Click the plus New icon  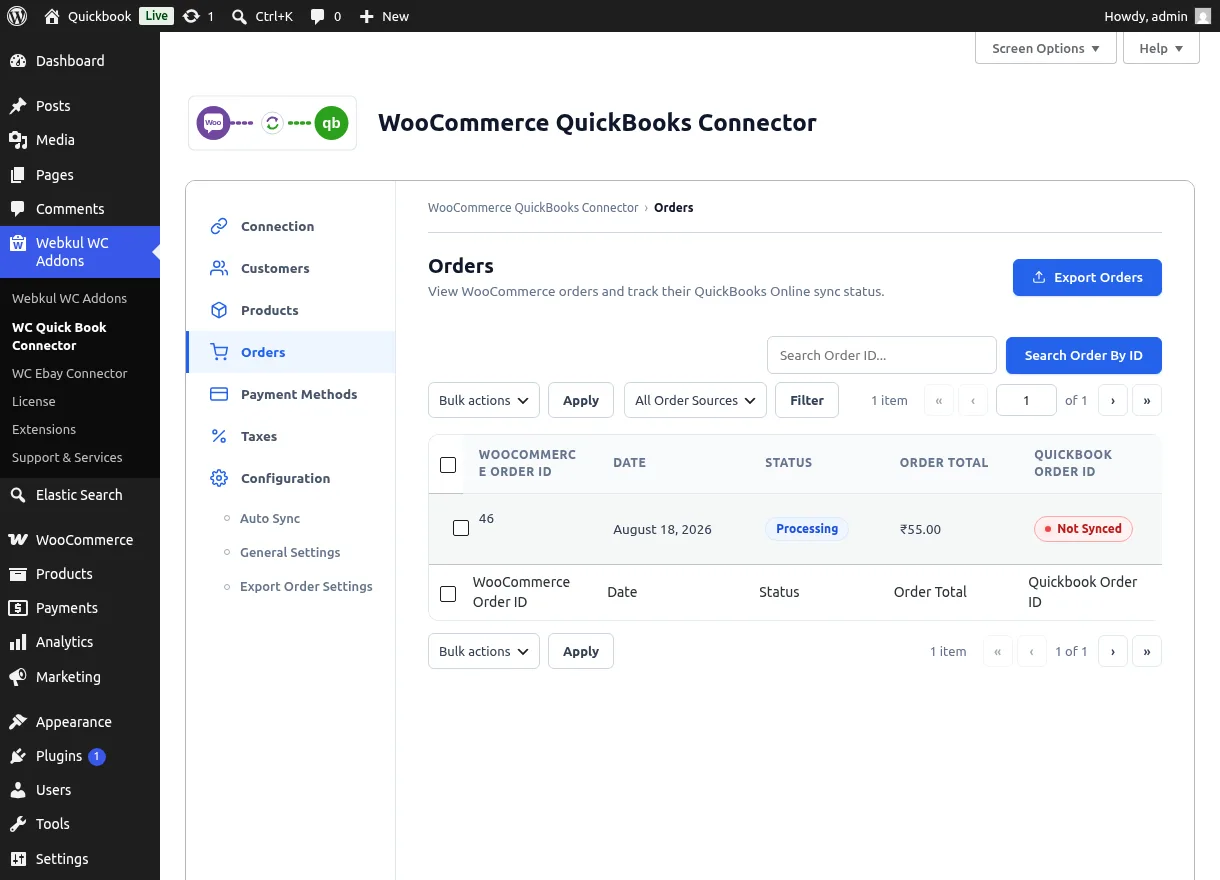click(x=366, y=16)
